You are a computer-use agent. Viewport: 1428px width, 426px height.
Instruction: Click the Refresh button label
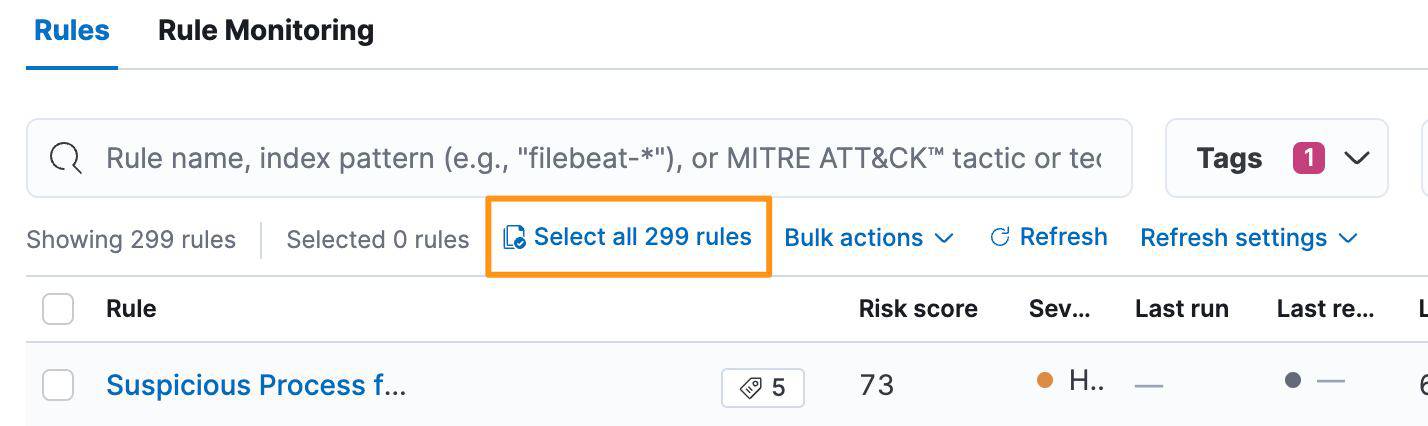coord(1063,237)
